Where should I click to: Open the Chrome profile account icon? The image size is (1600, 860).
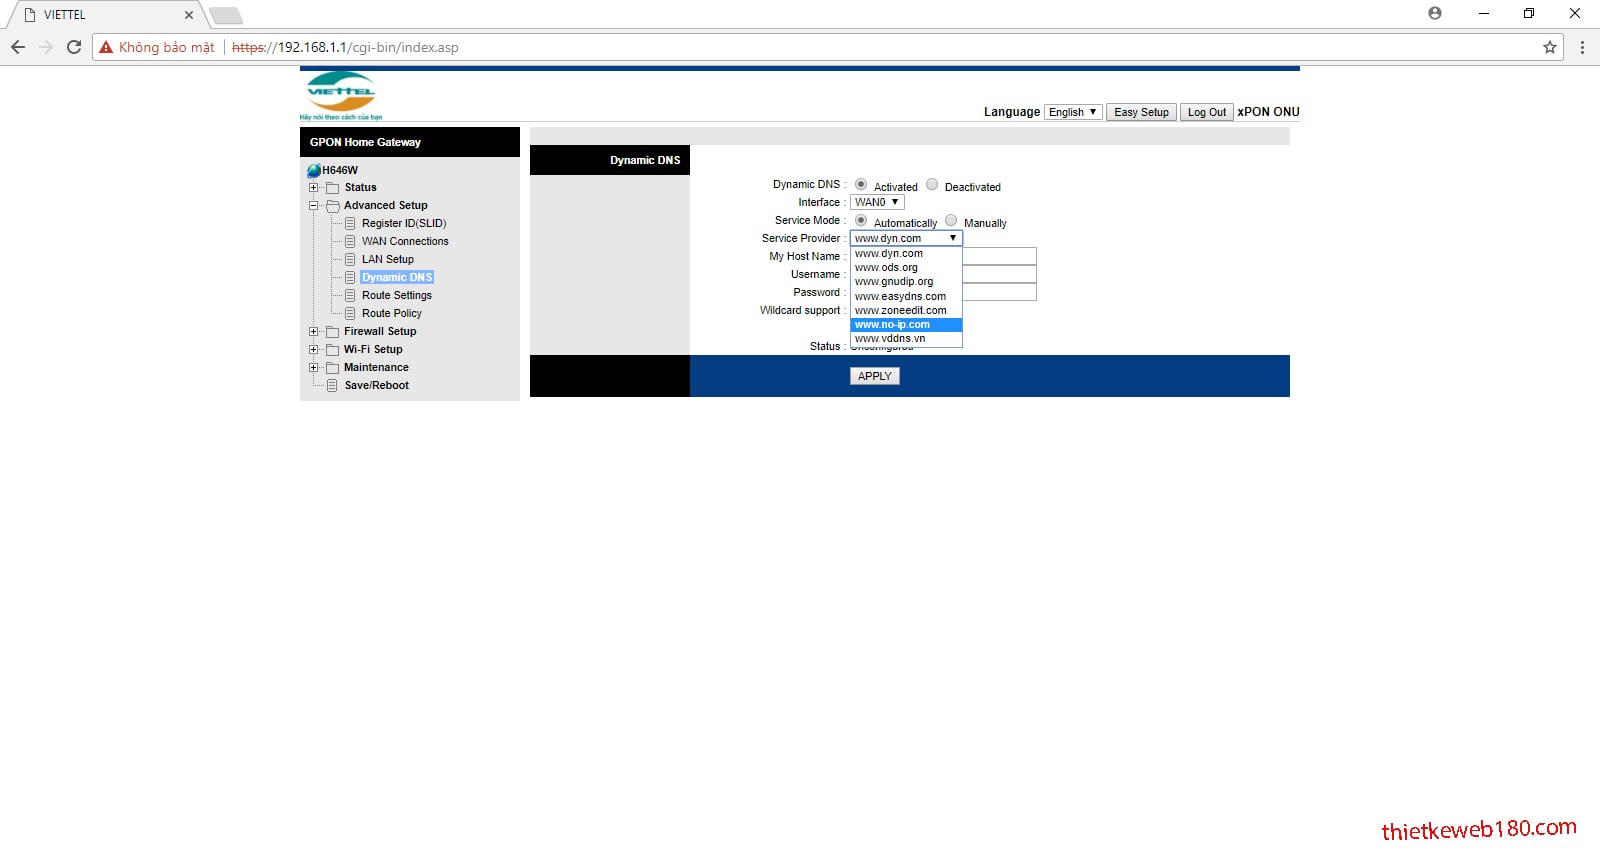point(1435,13)
